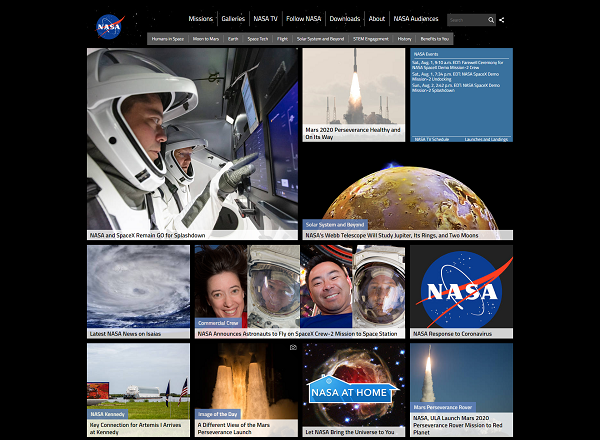Open the astronauts in SpaceX capsule photo

coord(192,139)
